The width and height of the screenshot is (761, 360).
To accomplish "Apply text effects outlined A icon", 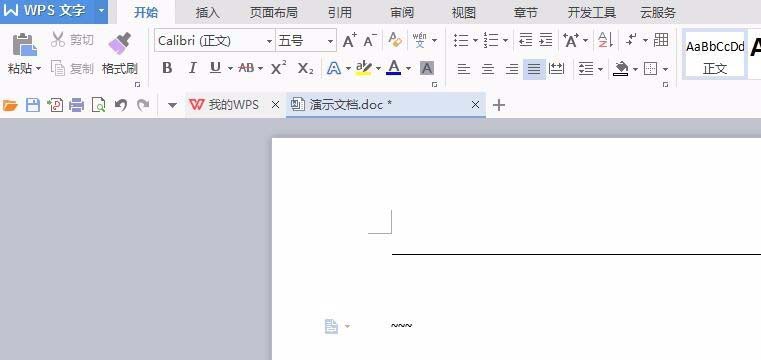I will point(334,68).
